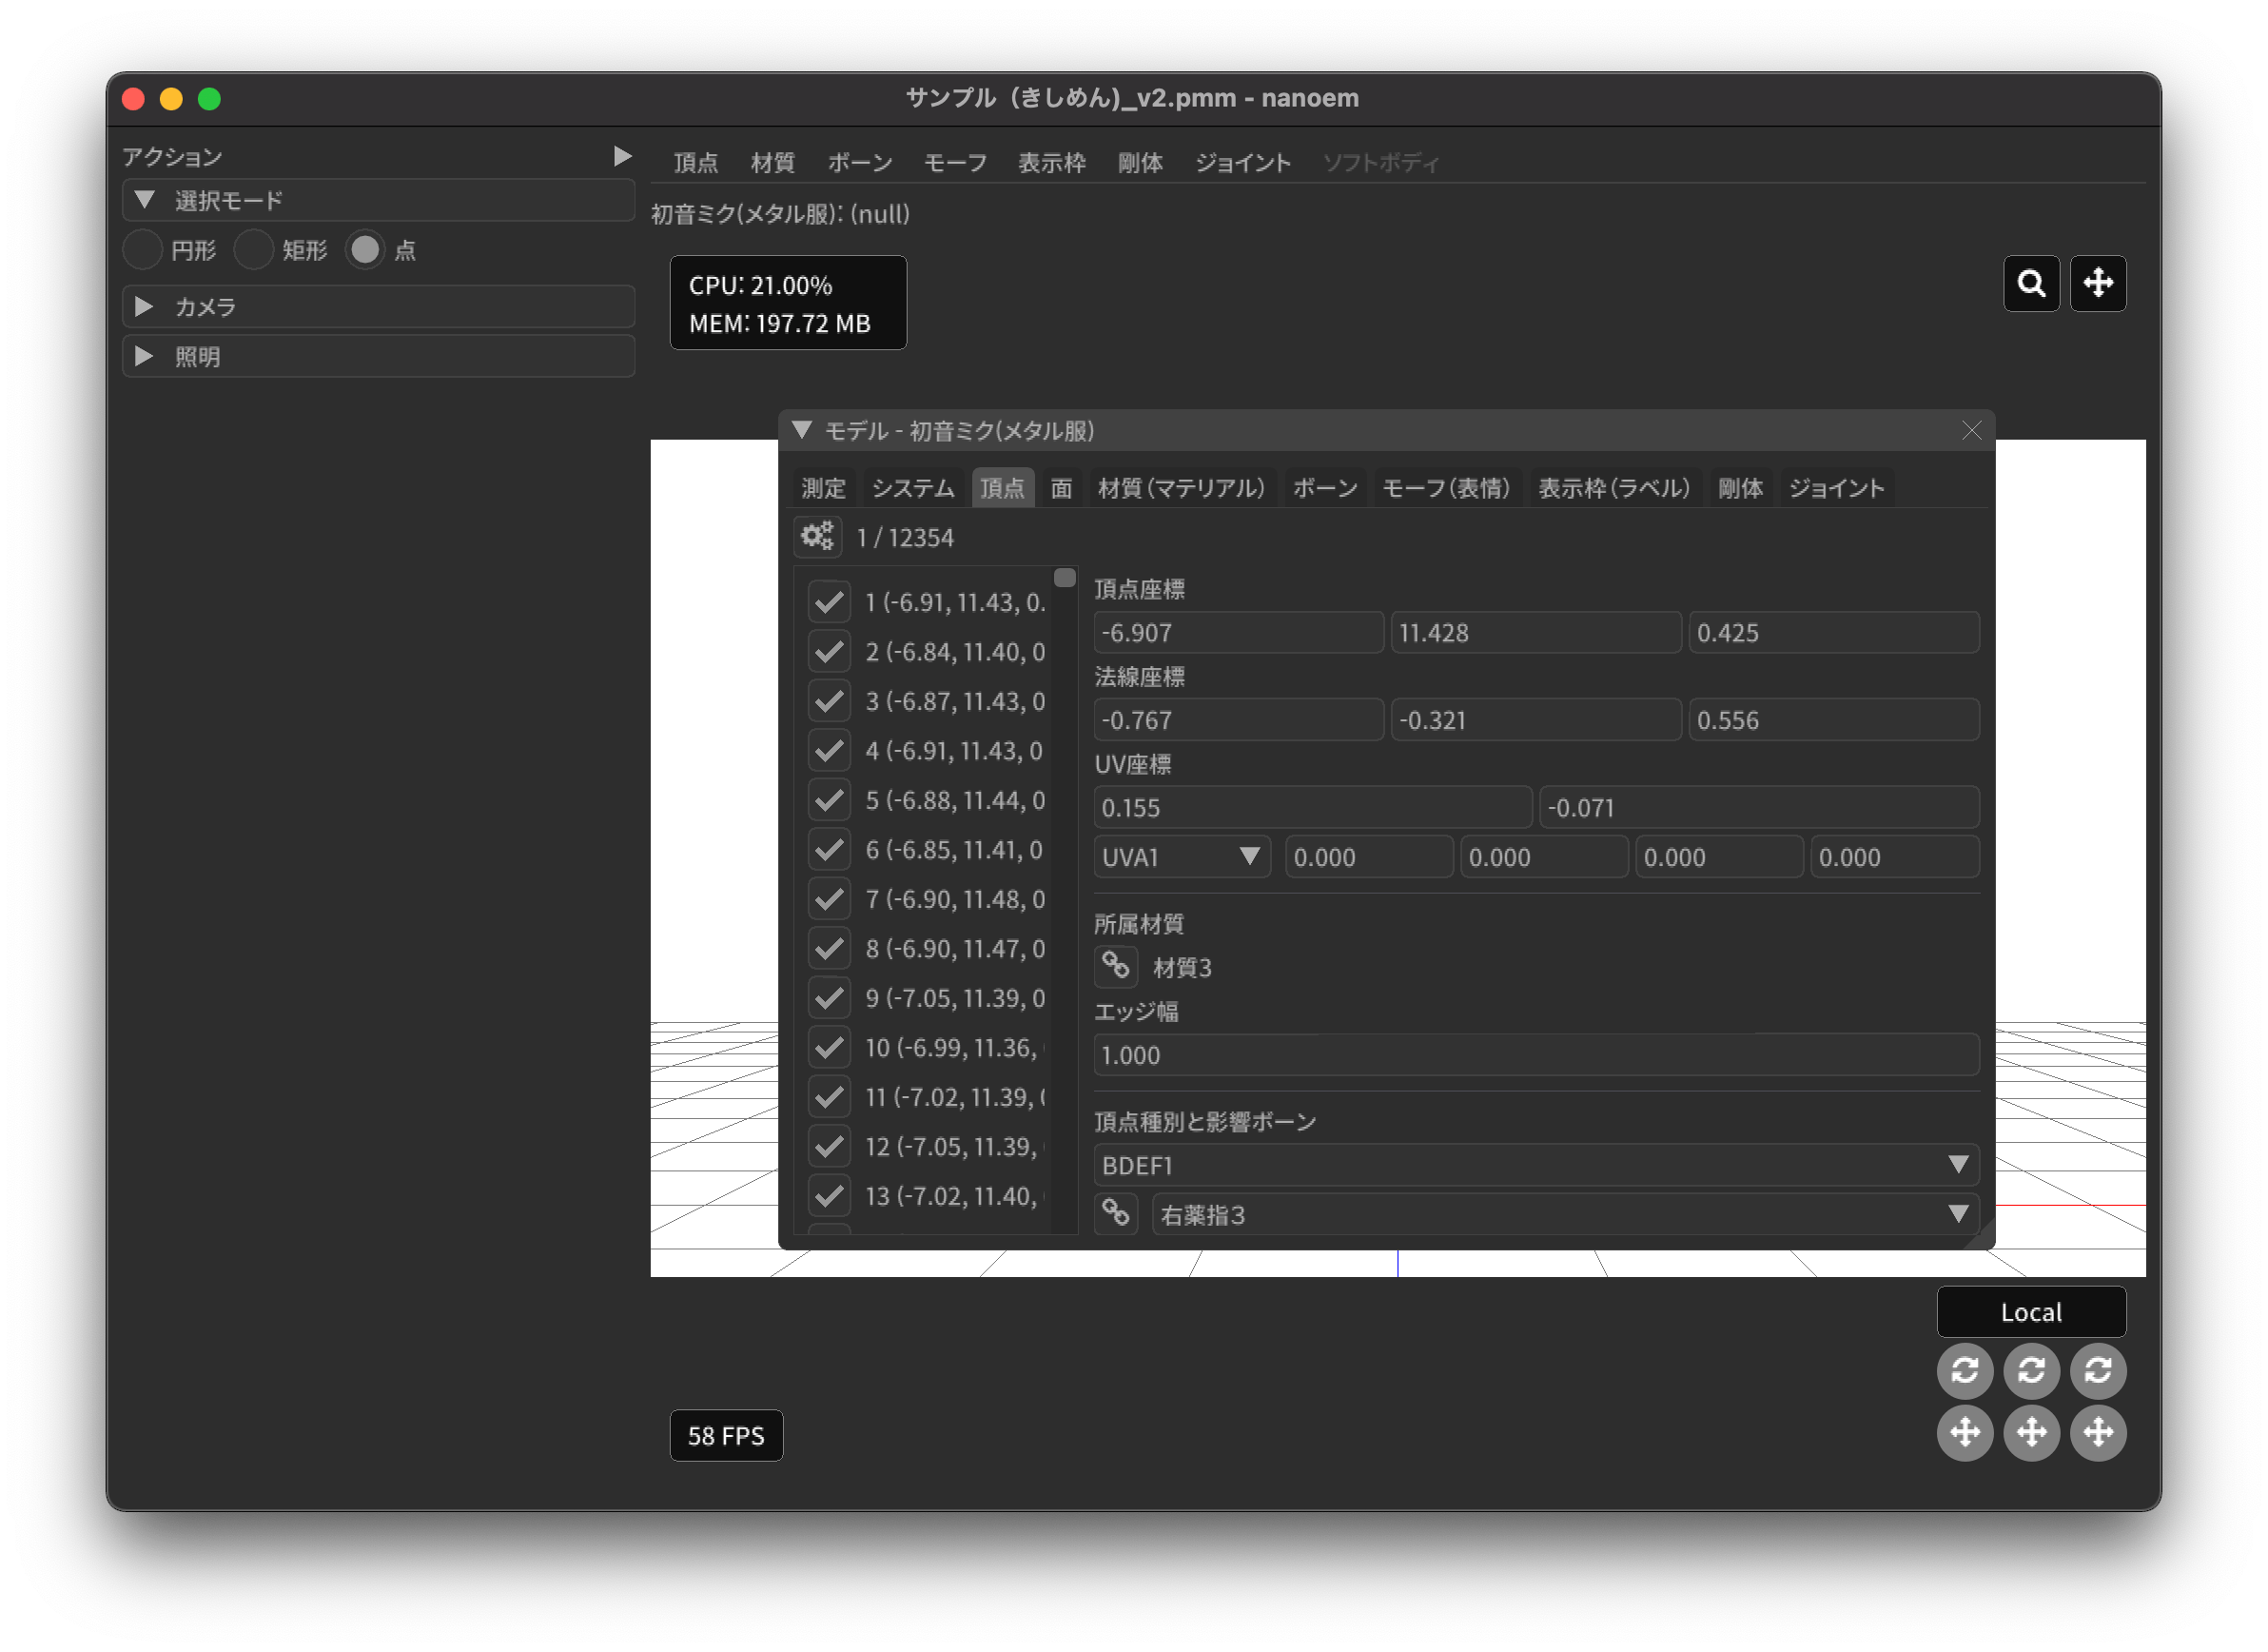The image size is (2268, 1652).
Task: Click the エッジ幅 1.000 field
Action: 1535,1055
